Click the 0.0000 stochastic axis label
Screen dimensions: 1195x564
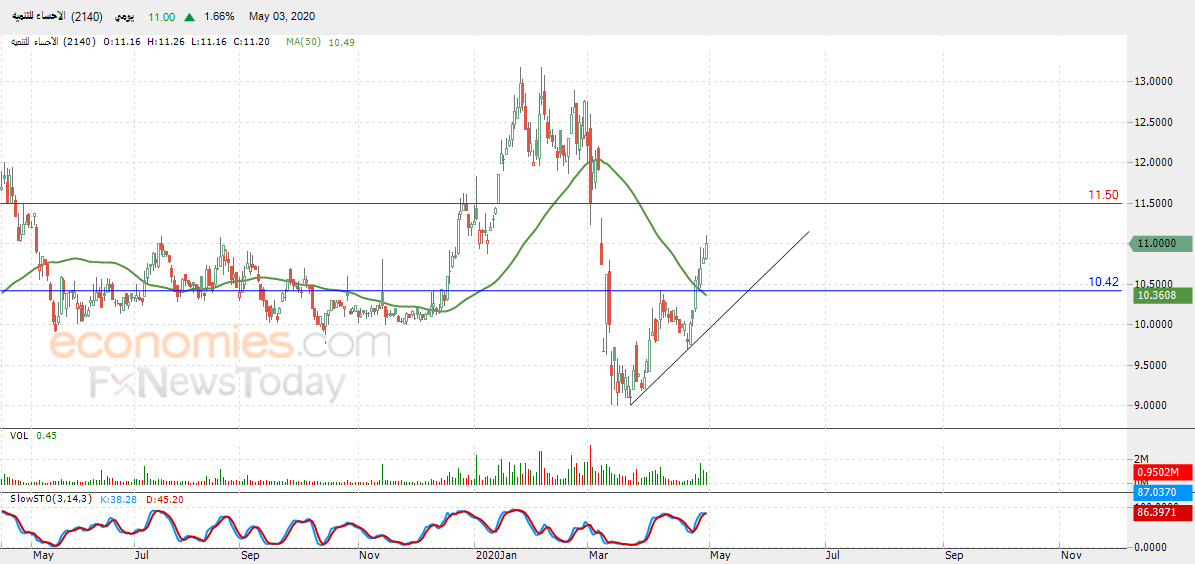point(1150,546)
